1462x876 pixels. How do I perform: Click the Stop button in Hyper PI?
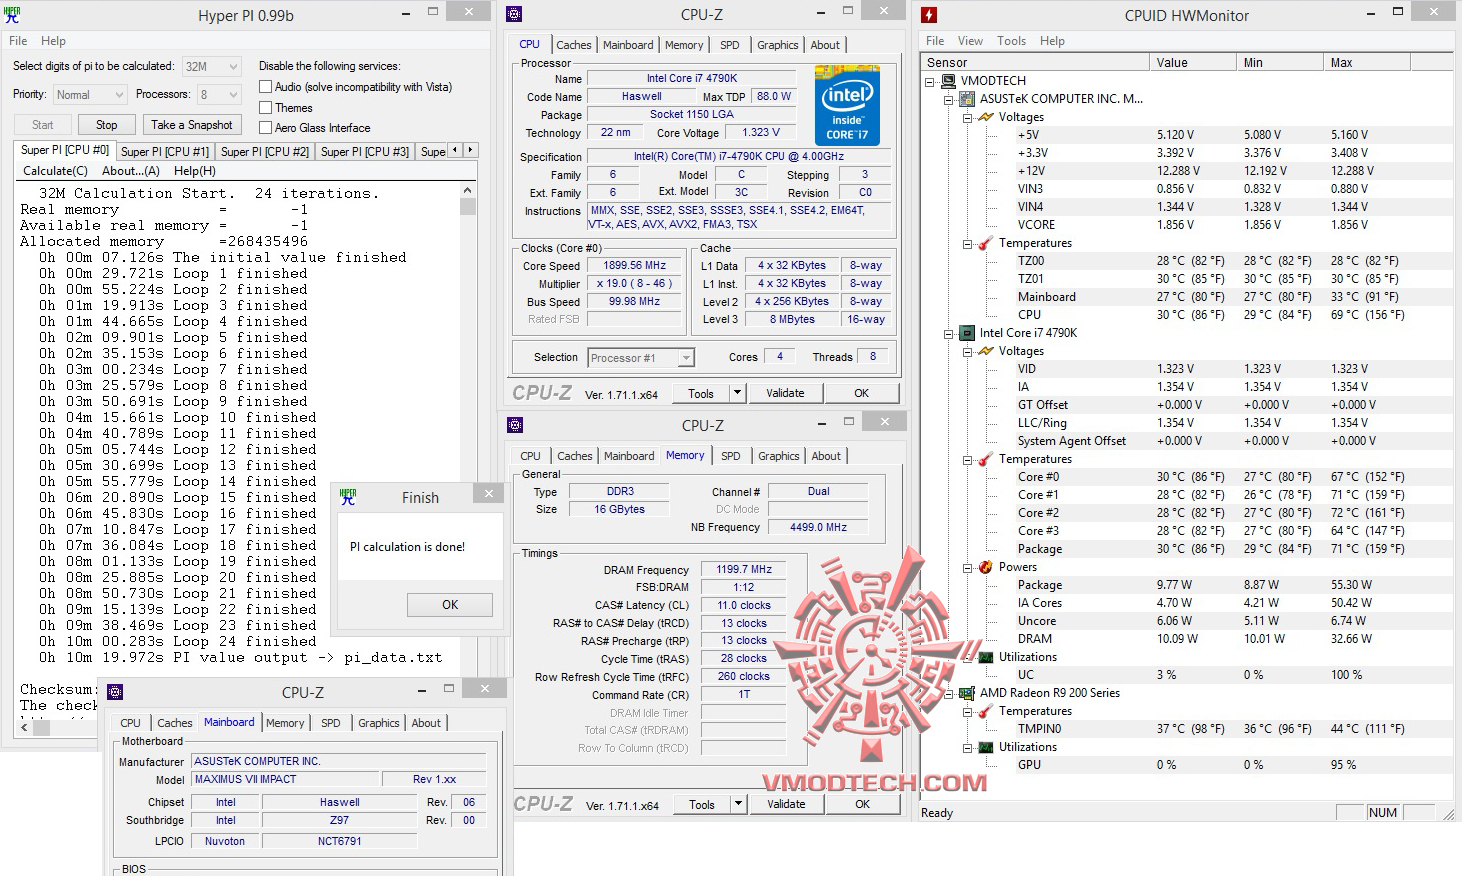click(x=107, y=125)
